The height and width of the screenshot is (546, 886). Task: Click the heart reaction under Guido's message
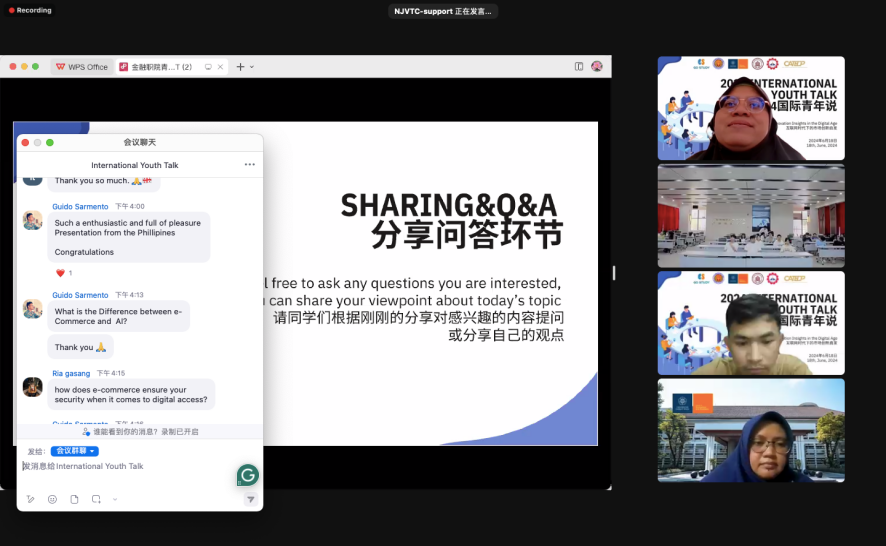pyautogui.click(x=60, y=273)
